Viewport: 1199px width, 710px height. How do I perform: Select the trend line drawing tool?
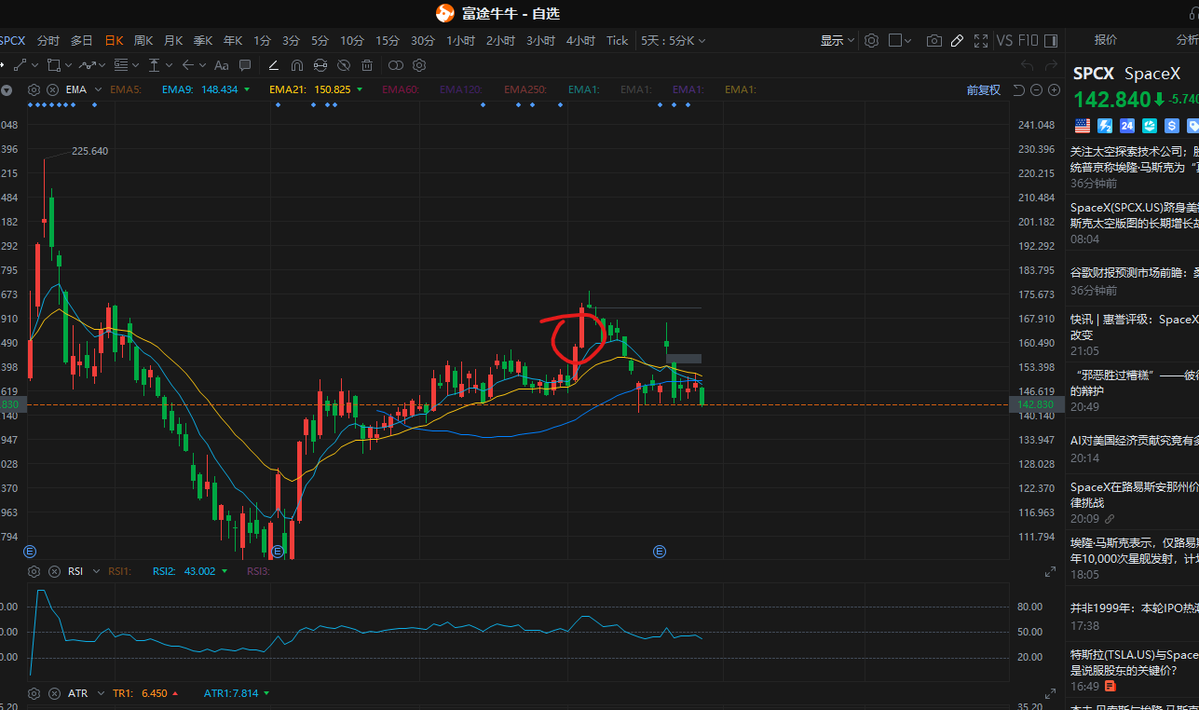tap(20, 65)
